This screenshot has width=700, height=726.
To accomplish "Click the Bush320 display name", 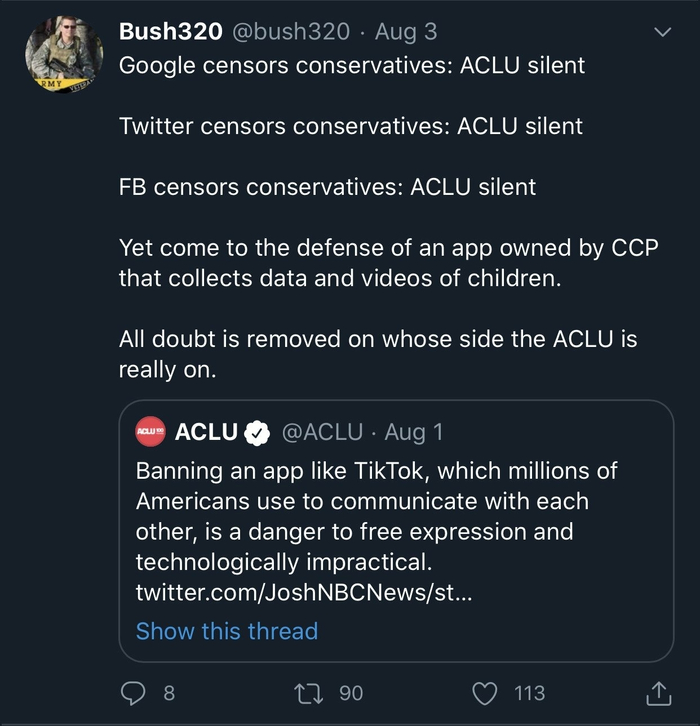I will (x=169, y=32).
